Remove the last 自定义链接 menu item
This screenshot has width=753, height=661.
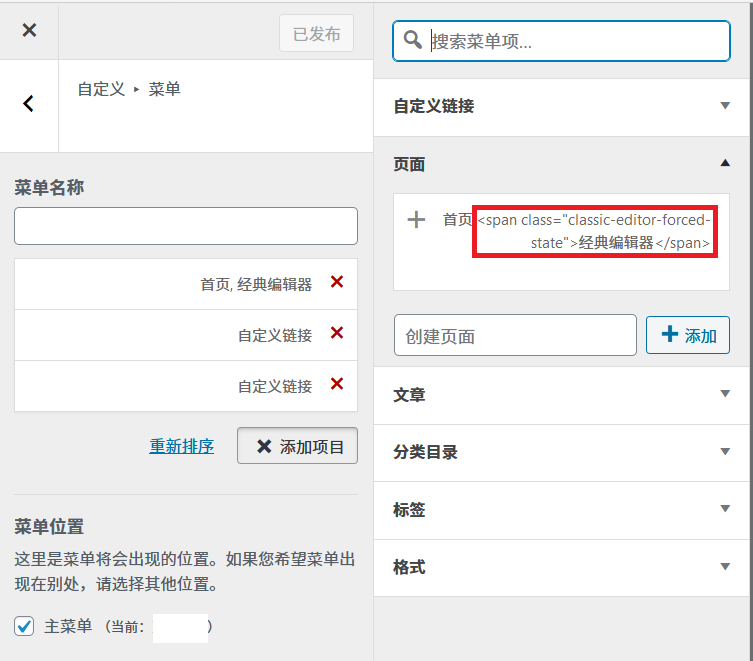click(x=337, y=383)
